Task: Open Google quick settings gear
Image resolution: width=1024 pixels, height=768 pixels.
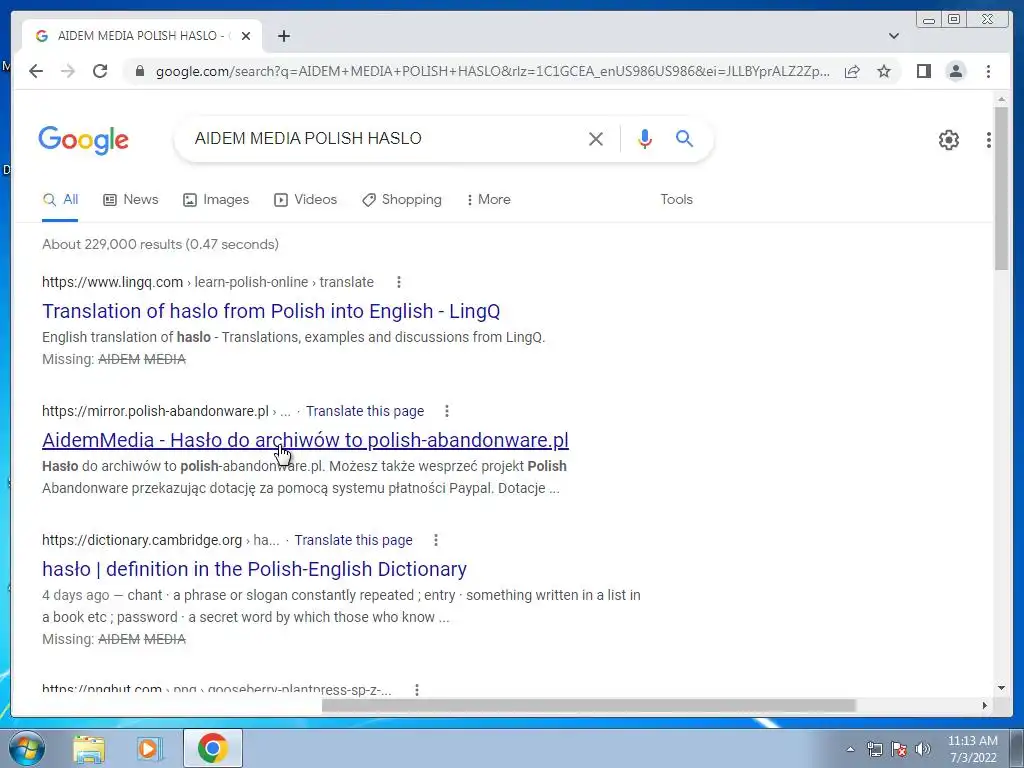Action: pos(948,139)
